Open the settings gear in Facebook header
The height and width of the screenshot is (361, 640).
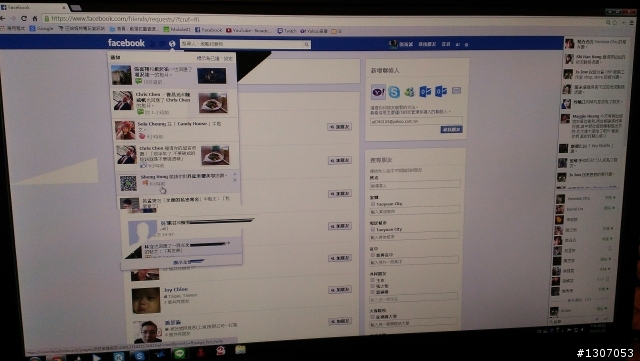click(x=466, y=45)
